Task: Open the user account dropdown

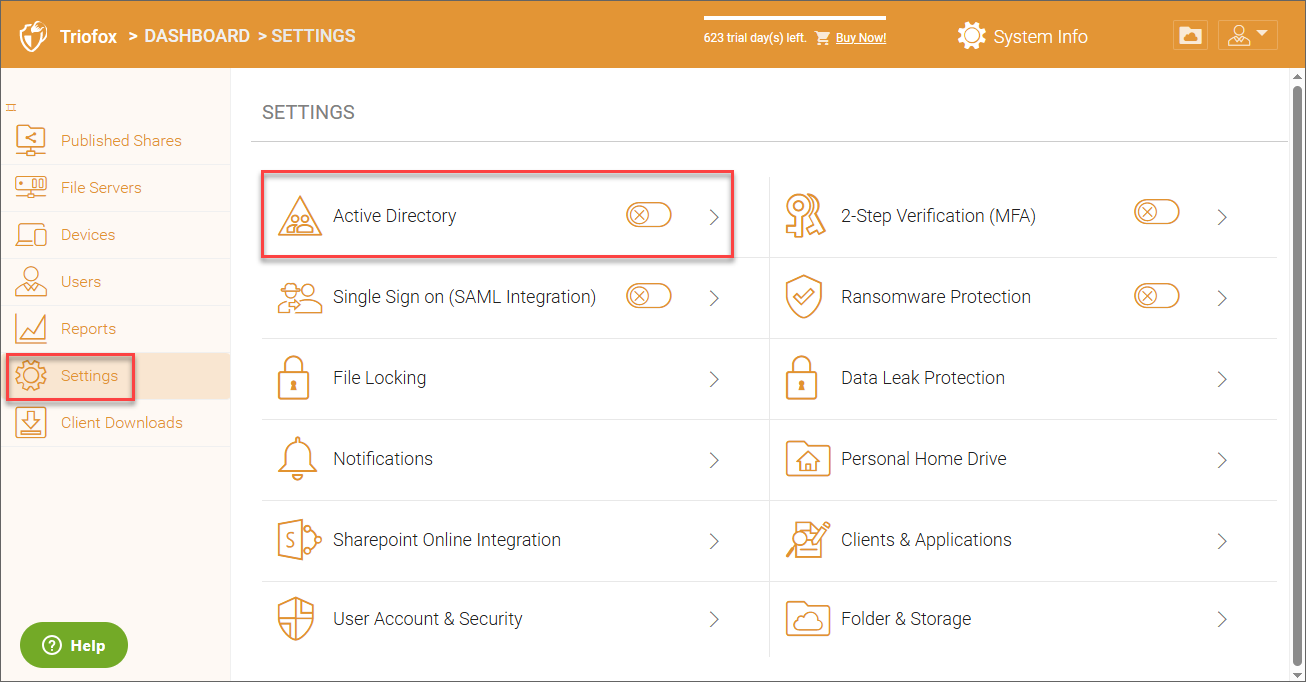Action: click(1247, 36)
